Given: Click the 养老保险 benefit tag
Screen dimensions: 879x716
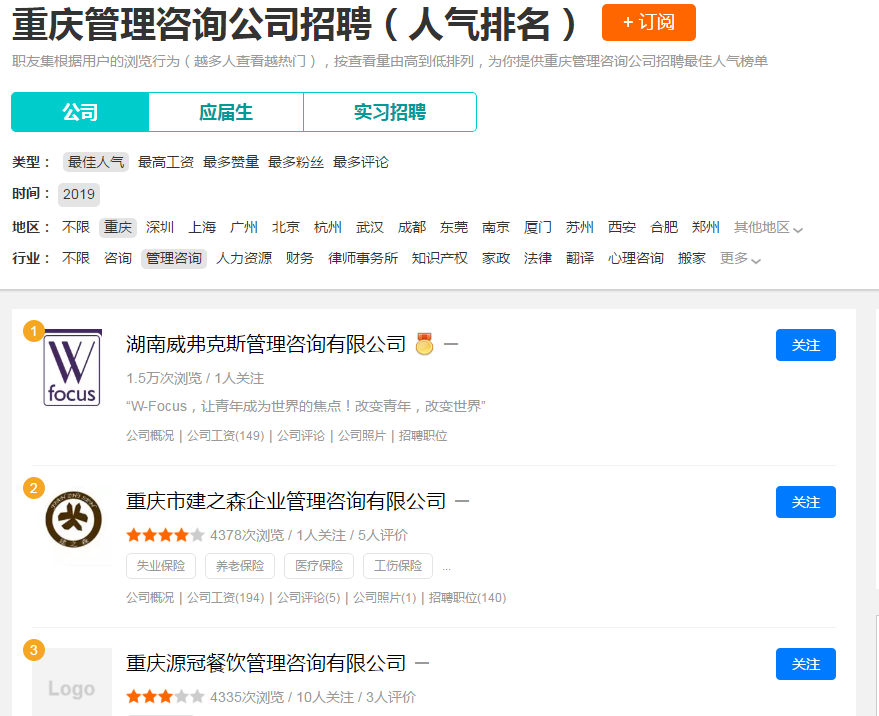Looking at the screenshot, I should pos(240,566).
